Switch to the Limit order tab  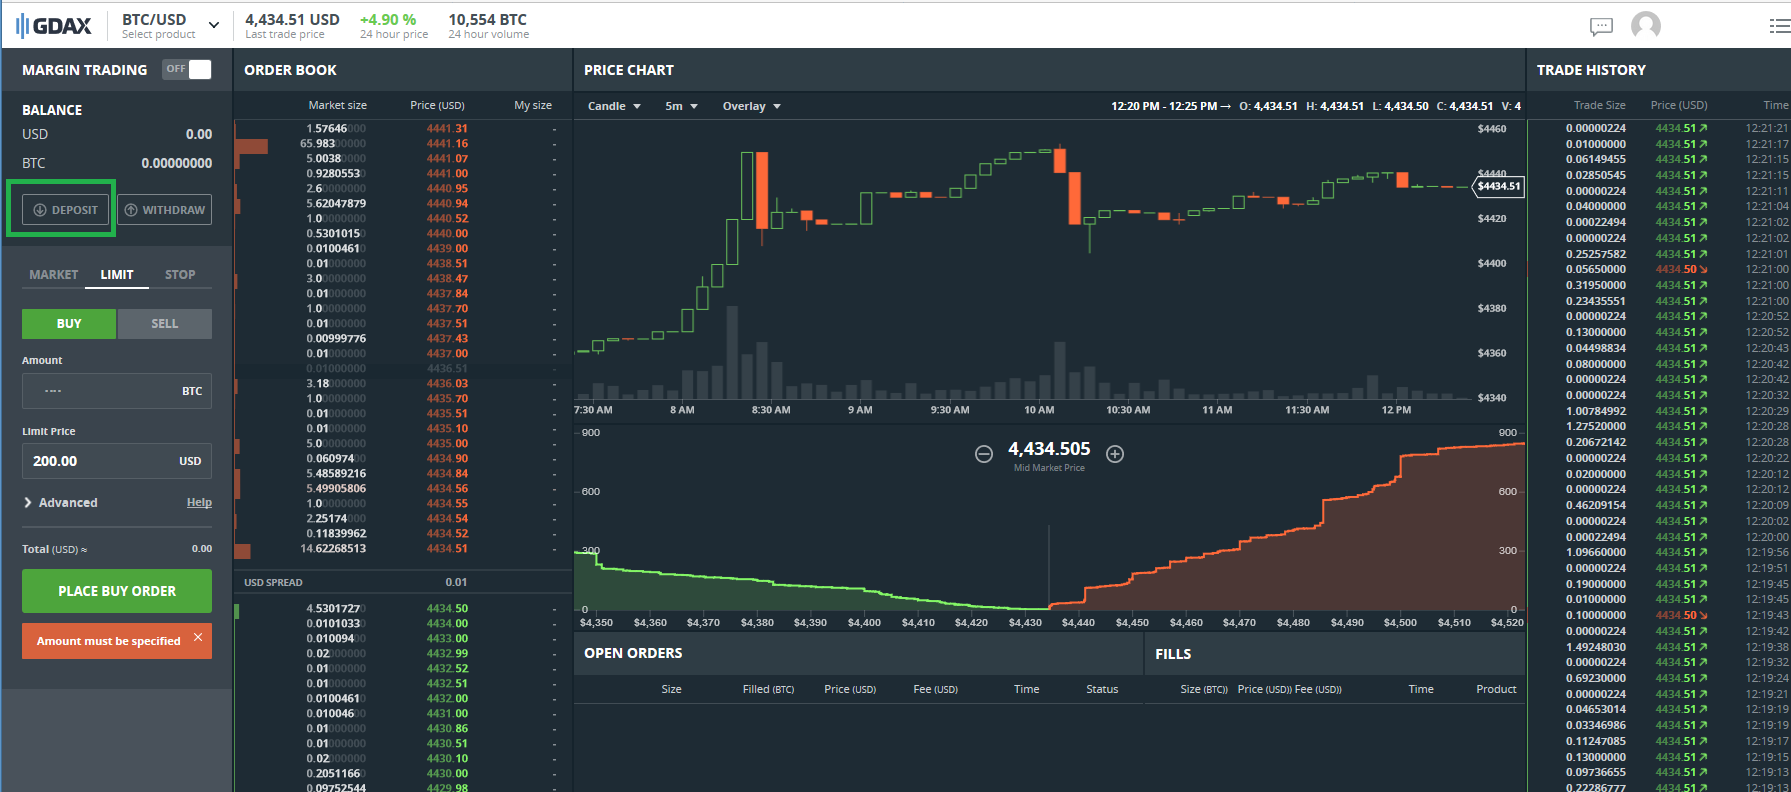pos(117,274)
